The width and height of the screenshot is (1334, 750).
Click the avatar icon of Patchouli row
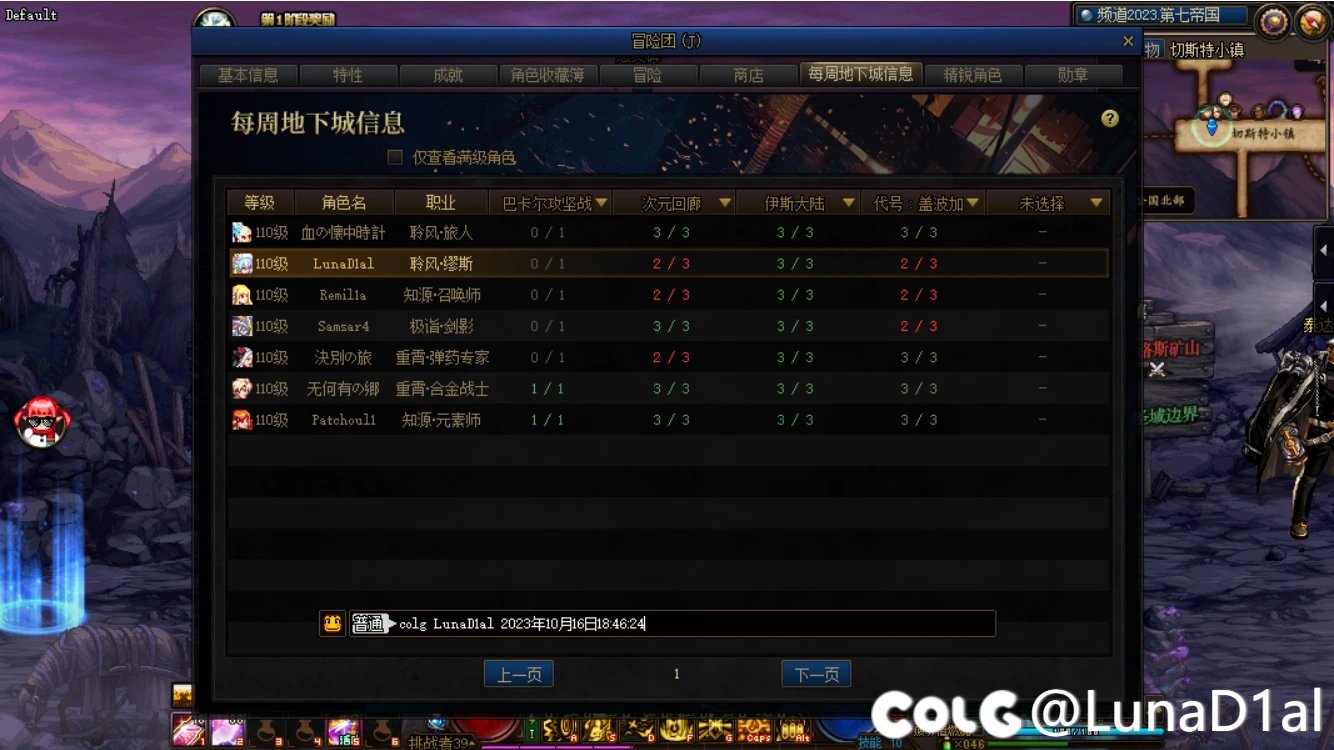click(x=242, y=420)
